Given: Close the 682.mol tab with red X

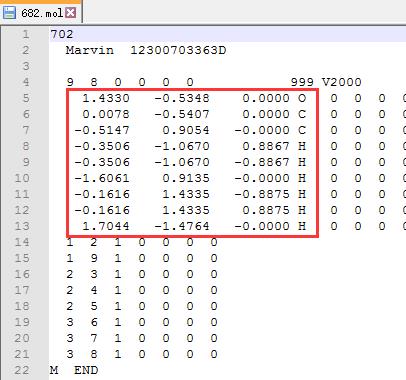Looking at the screenshot, I should click(x=70, y=13).
